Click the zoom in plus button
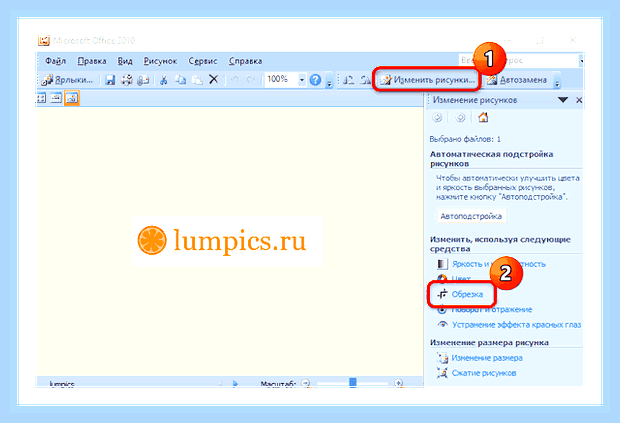This screenshot has height=423, width=620. pos(399,383)
